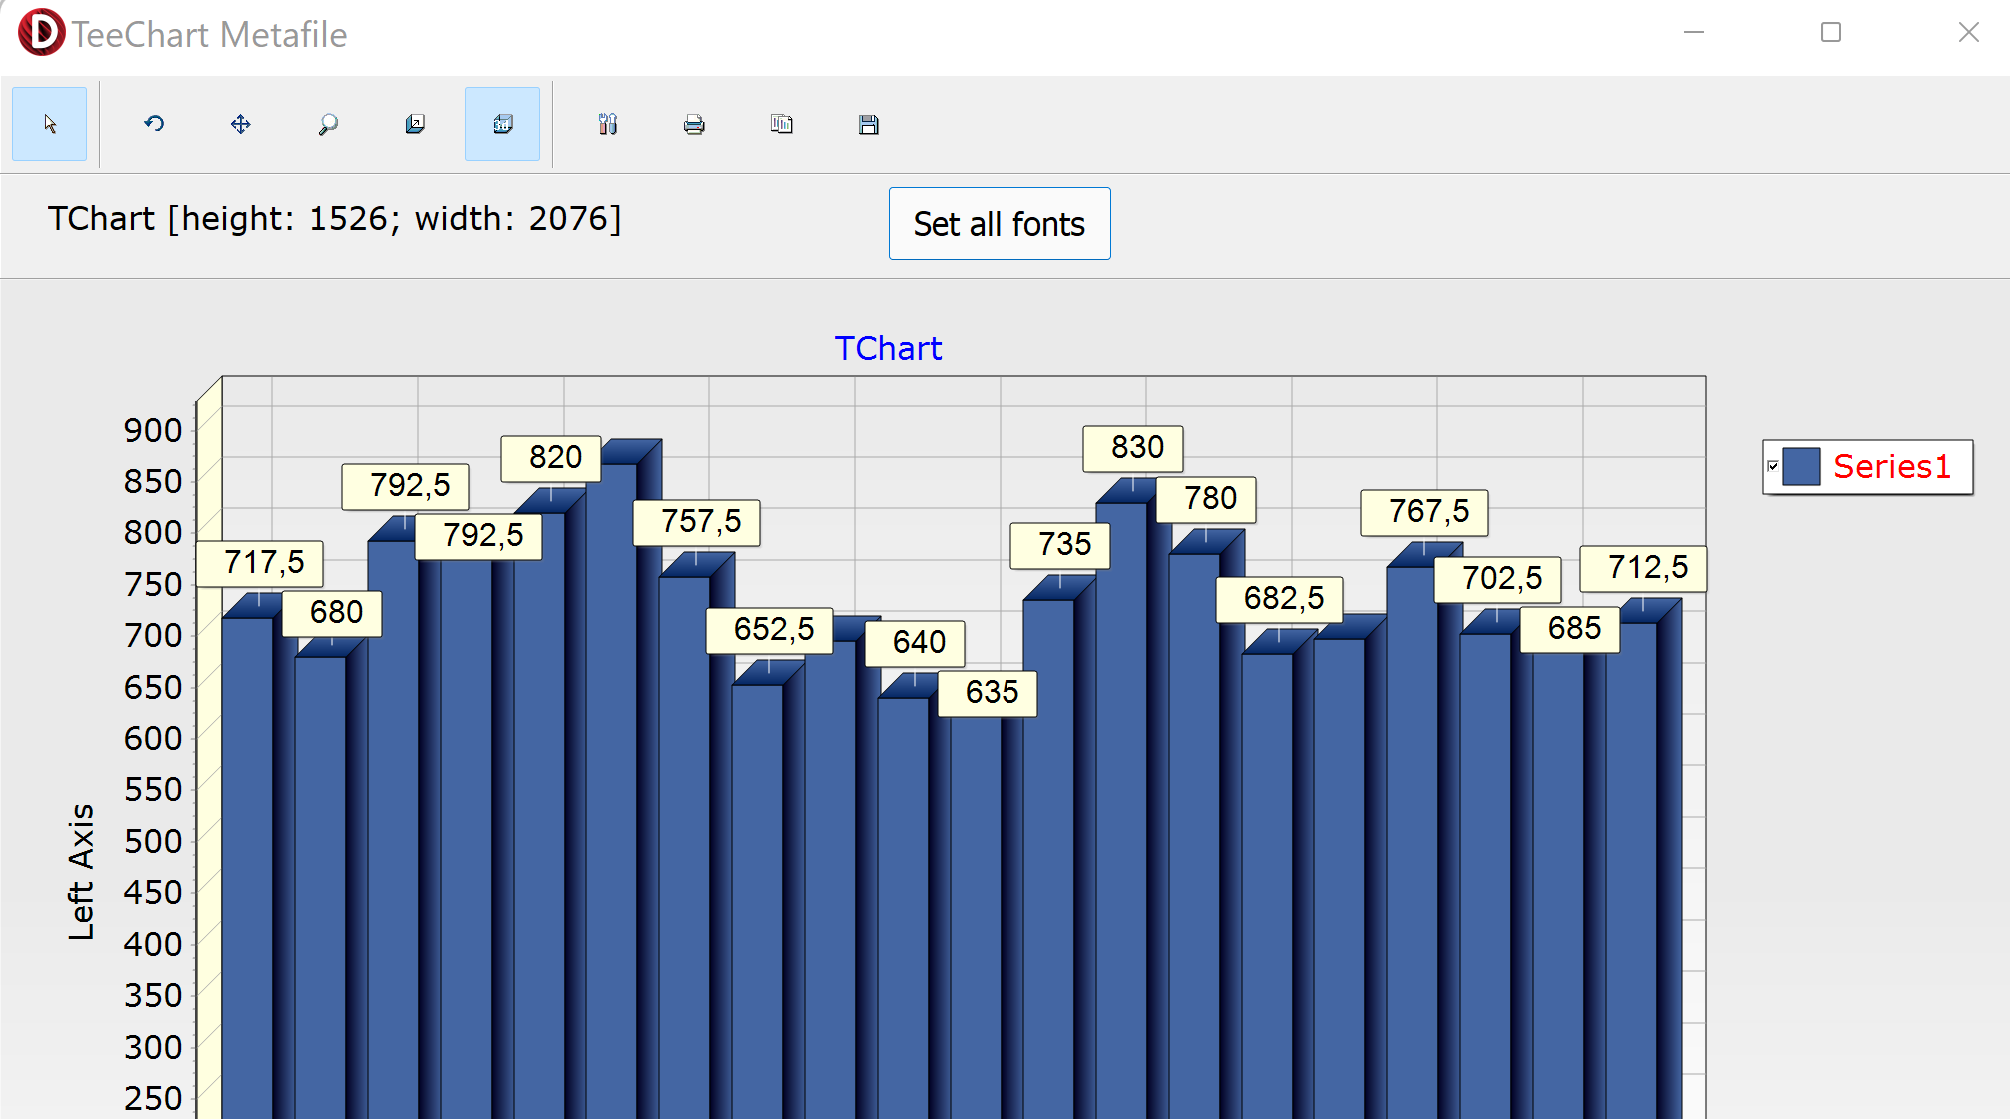Select the 767,5 mark label
2010x1119 pixels.
click(1425, 512)
